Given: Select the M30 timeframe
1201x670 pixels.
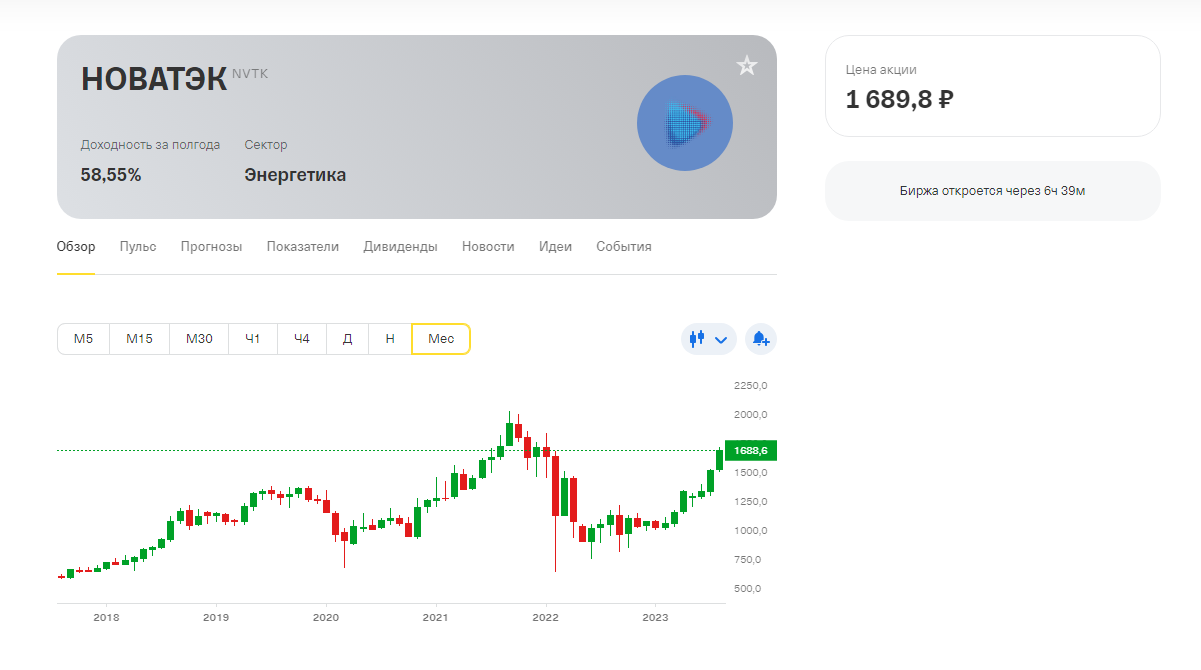Looking at the screenshot, I should [199, 339].
